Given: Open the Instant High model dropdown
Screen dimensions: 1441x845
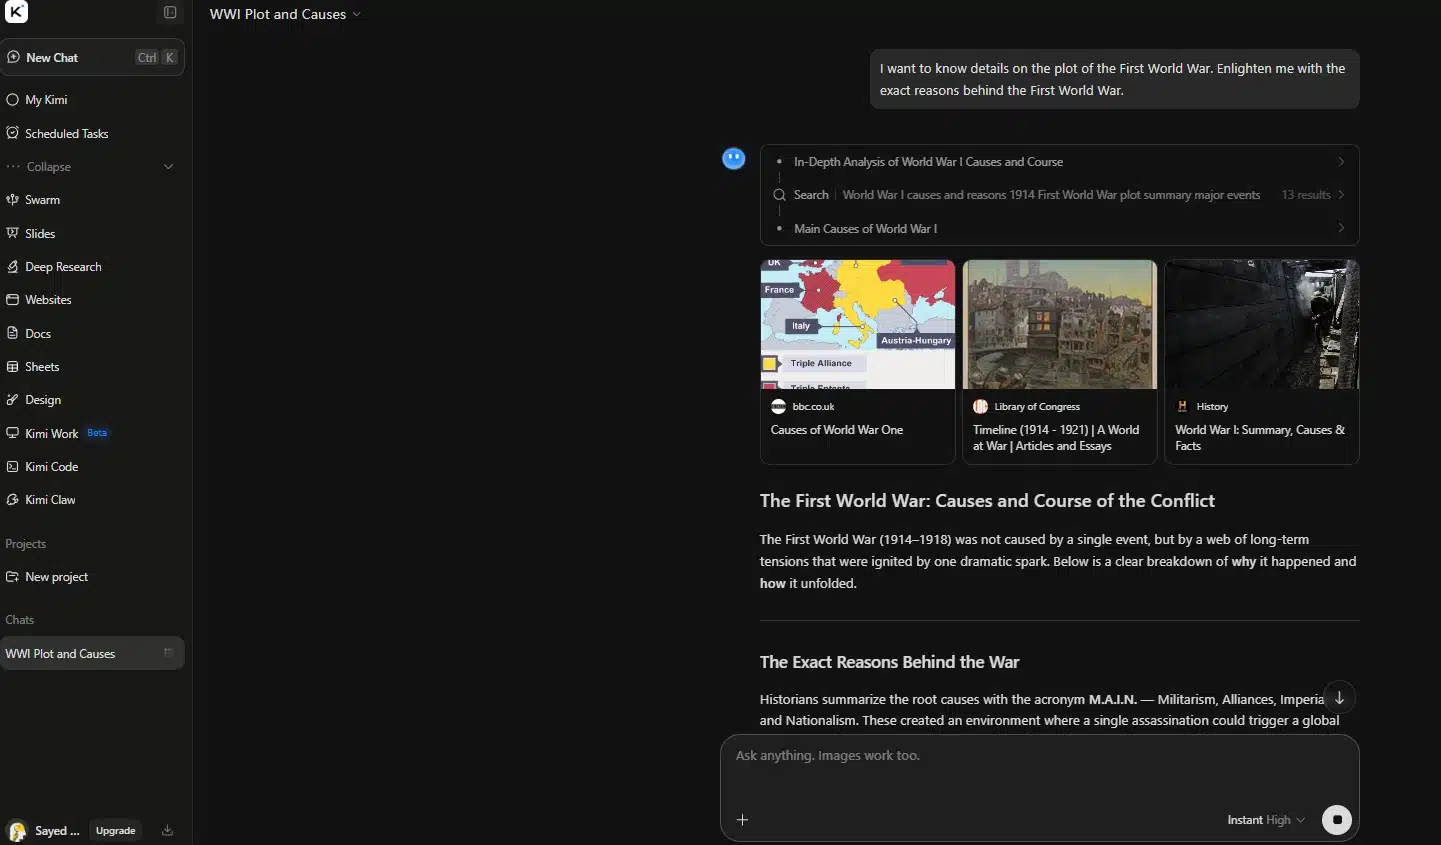Looking at the screenshot, I should pos(1266,820).
